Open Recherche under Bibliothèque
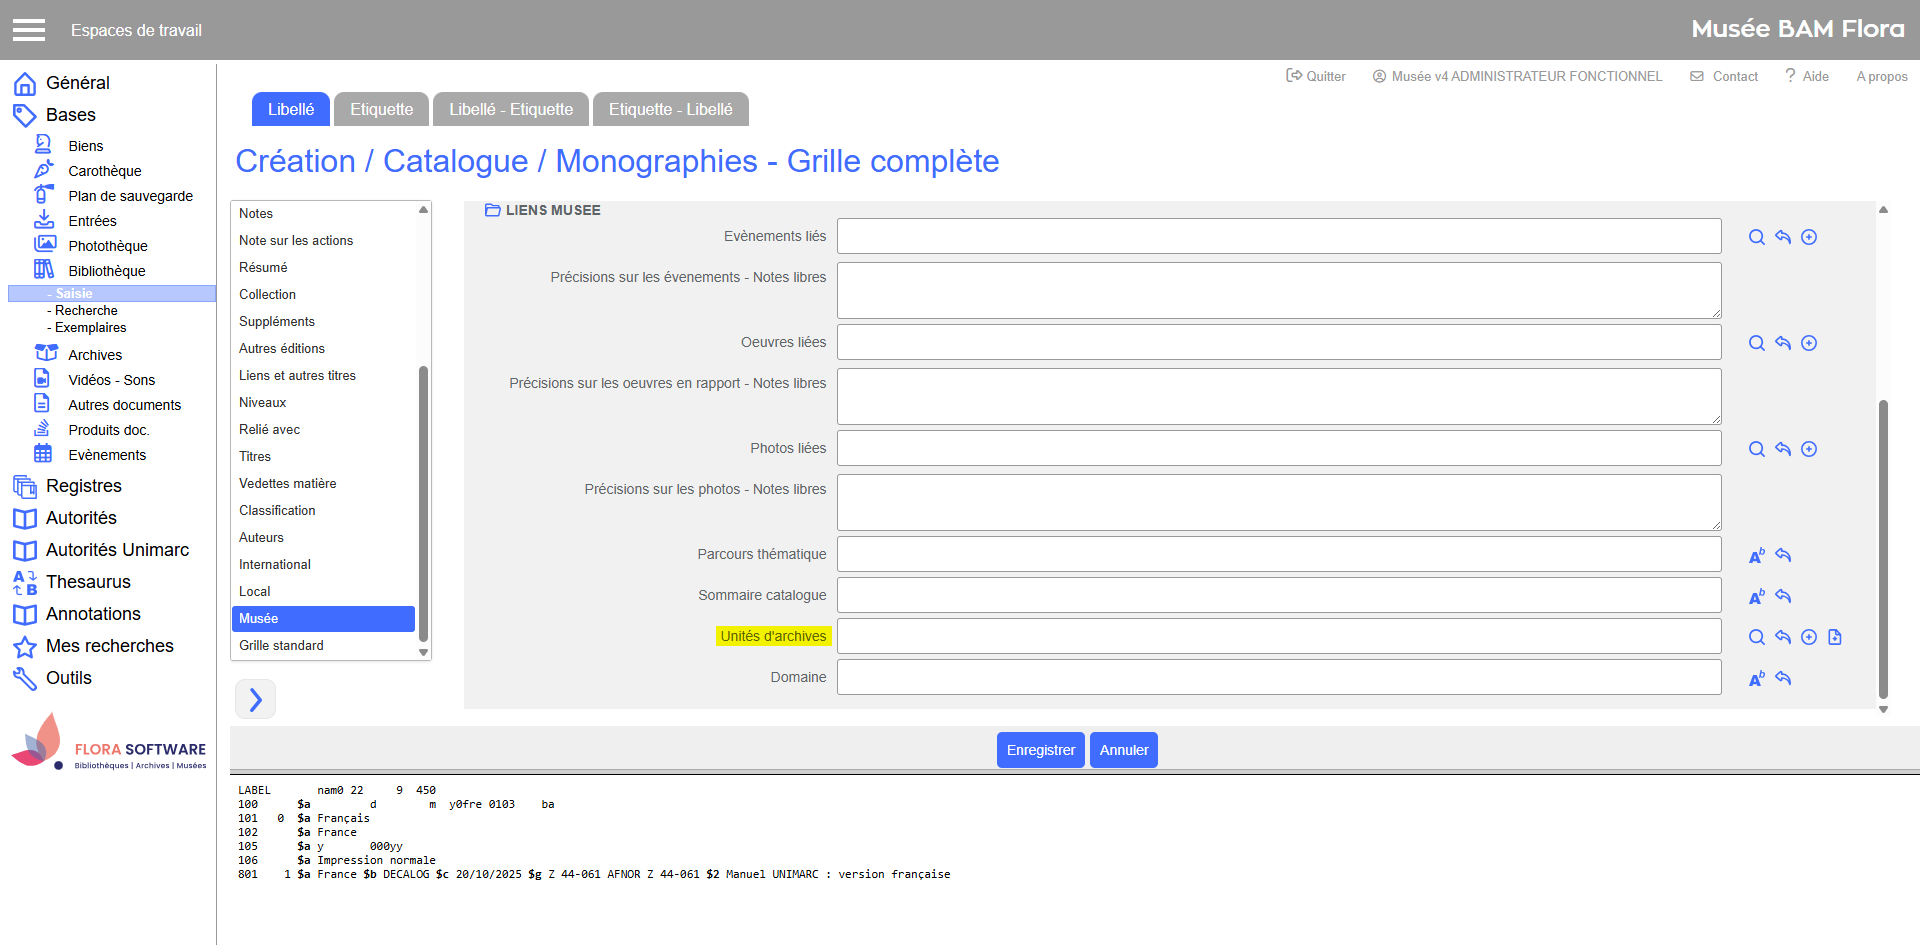Image resolution: width=1920 pixels, height=945 pixels. point(86,311)
